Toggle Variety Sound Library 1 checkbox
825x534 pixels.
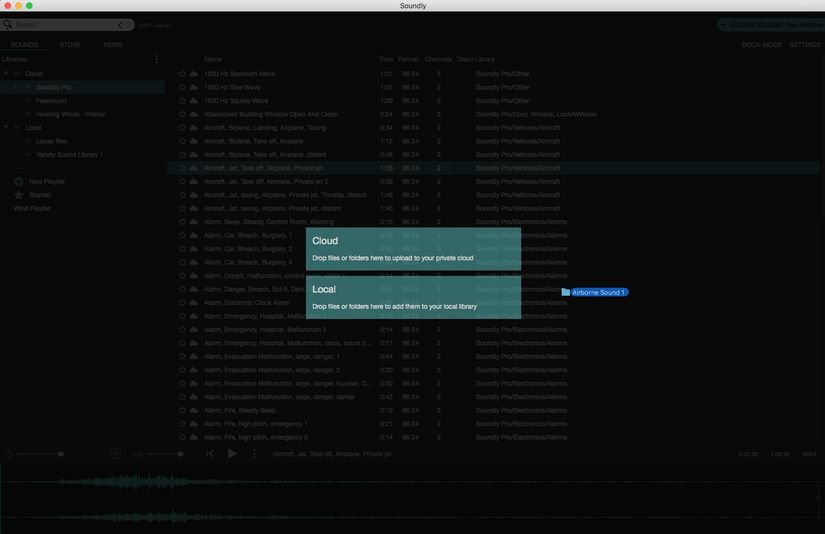(28, 155)
